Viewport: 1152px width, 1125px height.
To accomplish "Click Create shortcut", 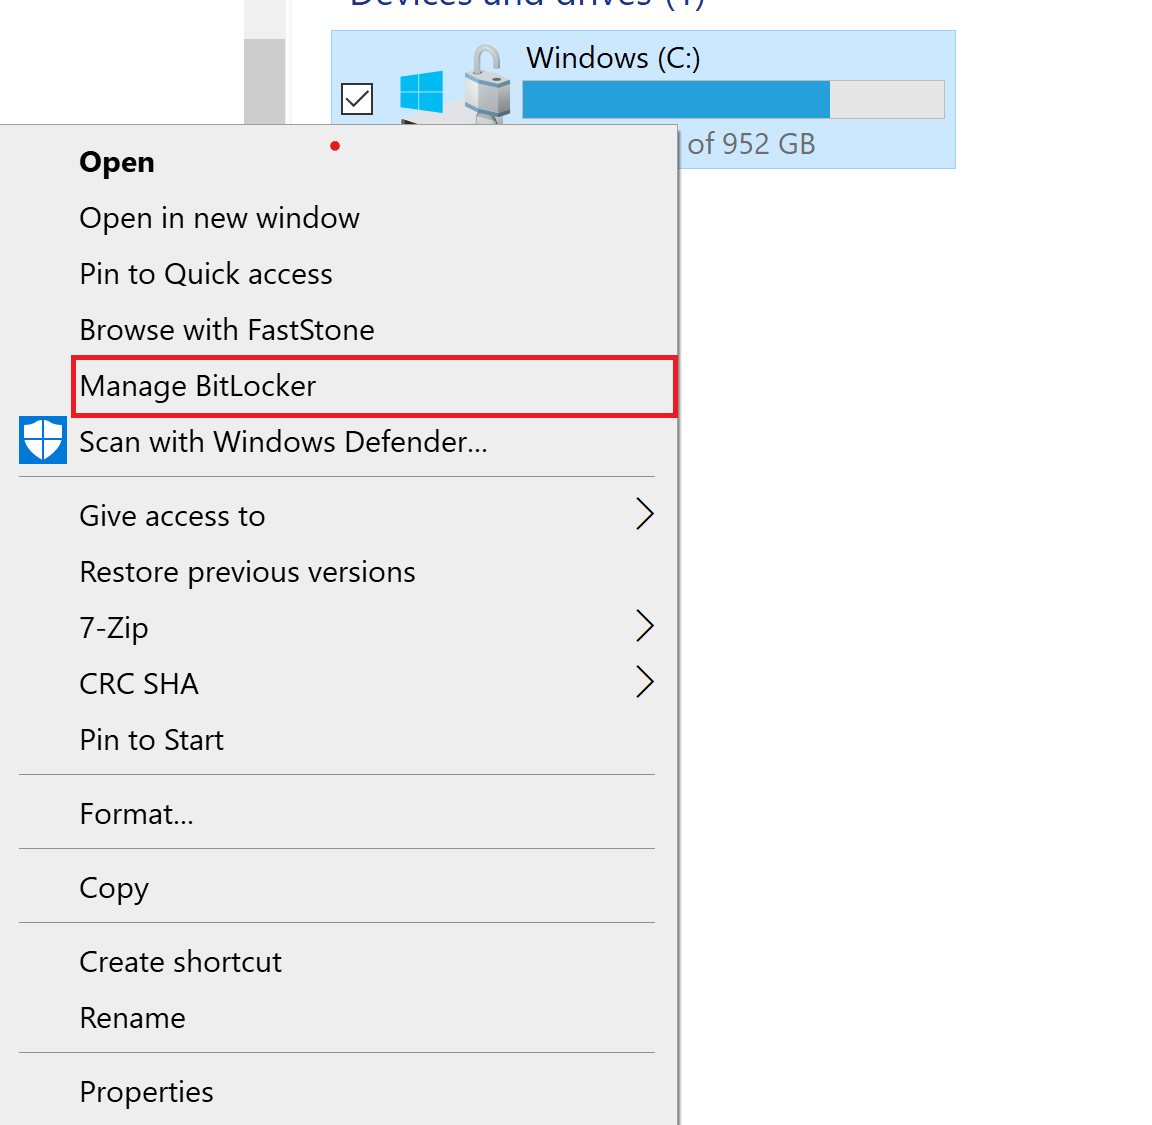I will (180, 962).
